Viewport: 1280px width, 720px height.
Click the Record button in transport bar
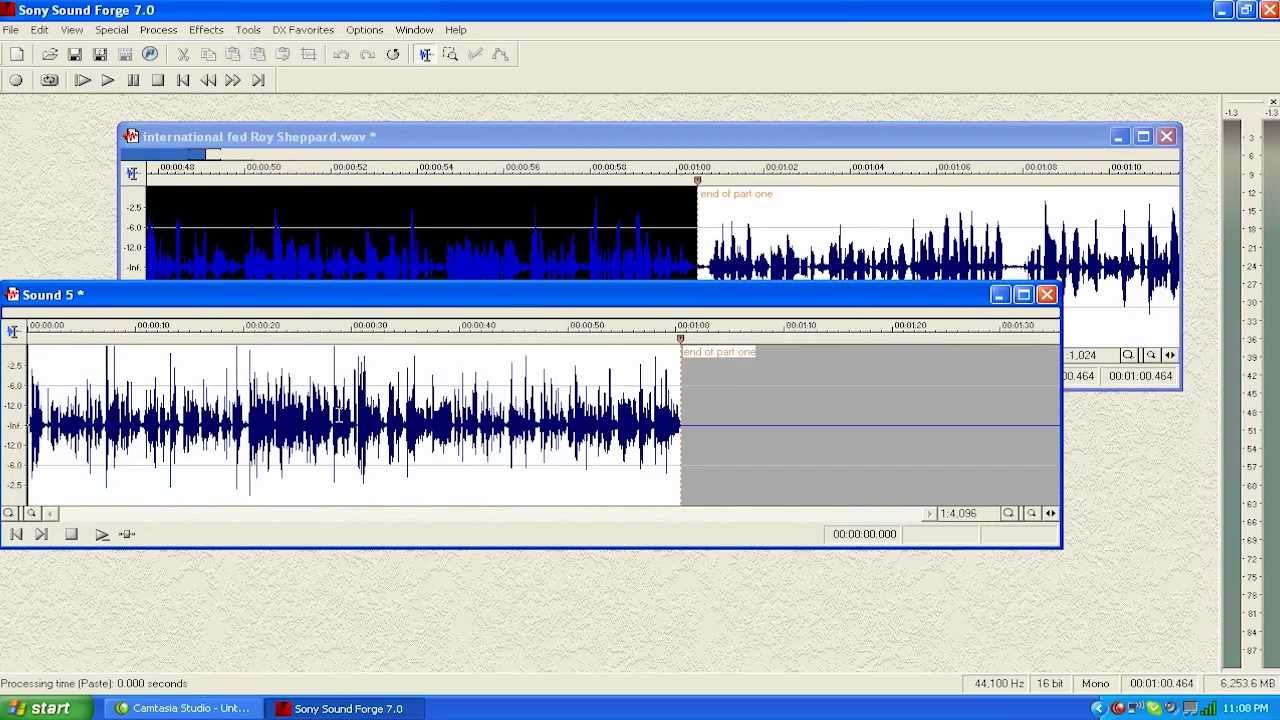(16, 81)
